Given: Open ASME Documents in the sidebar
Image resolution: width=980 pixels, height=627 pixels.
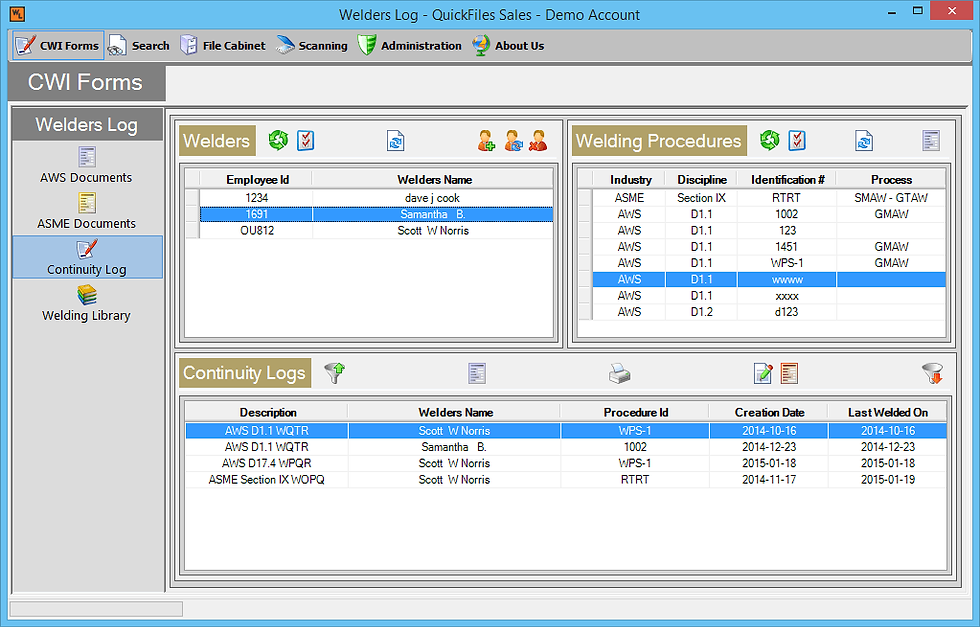Looking at the screenshot, I should (x=86, y=211).
